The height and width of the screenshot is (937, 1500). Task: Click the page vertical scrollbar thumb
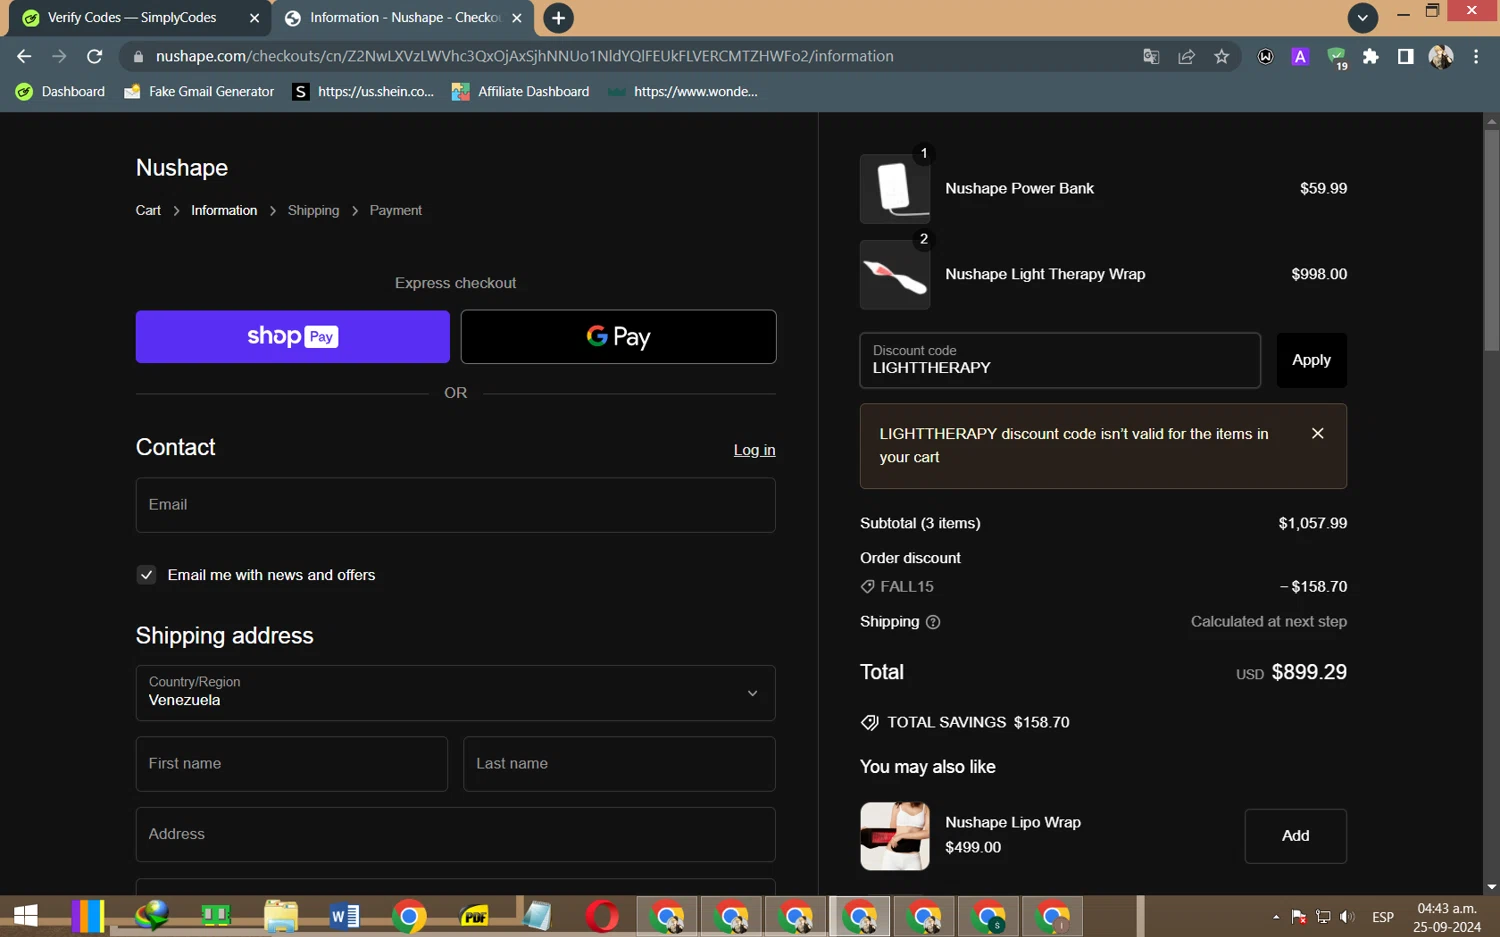coord(1491,240)
